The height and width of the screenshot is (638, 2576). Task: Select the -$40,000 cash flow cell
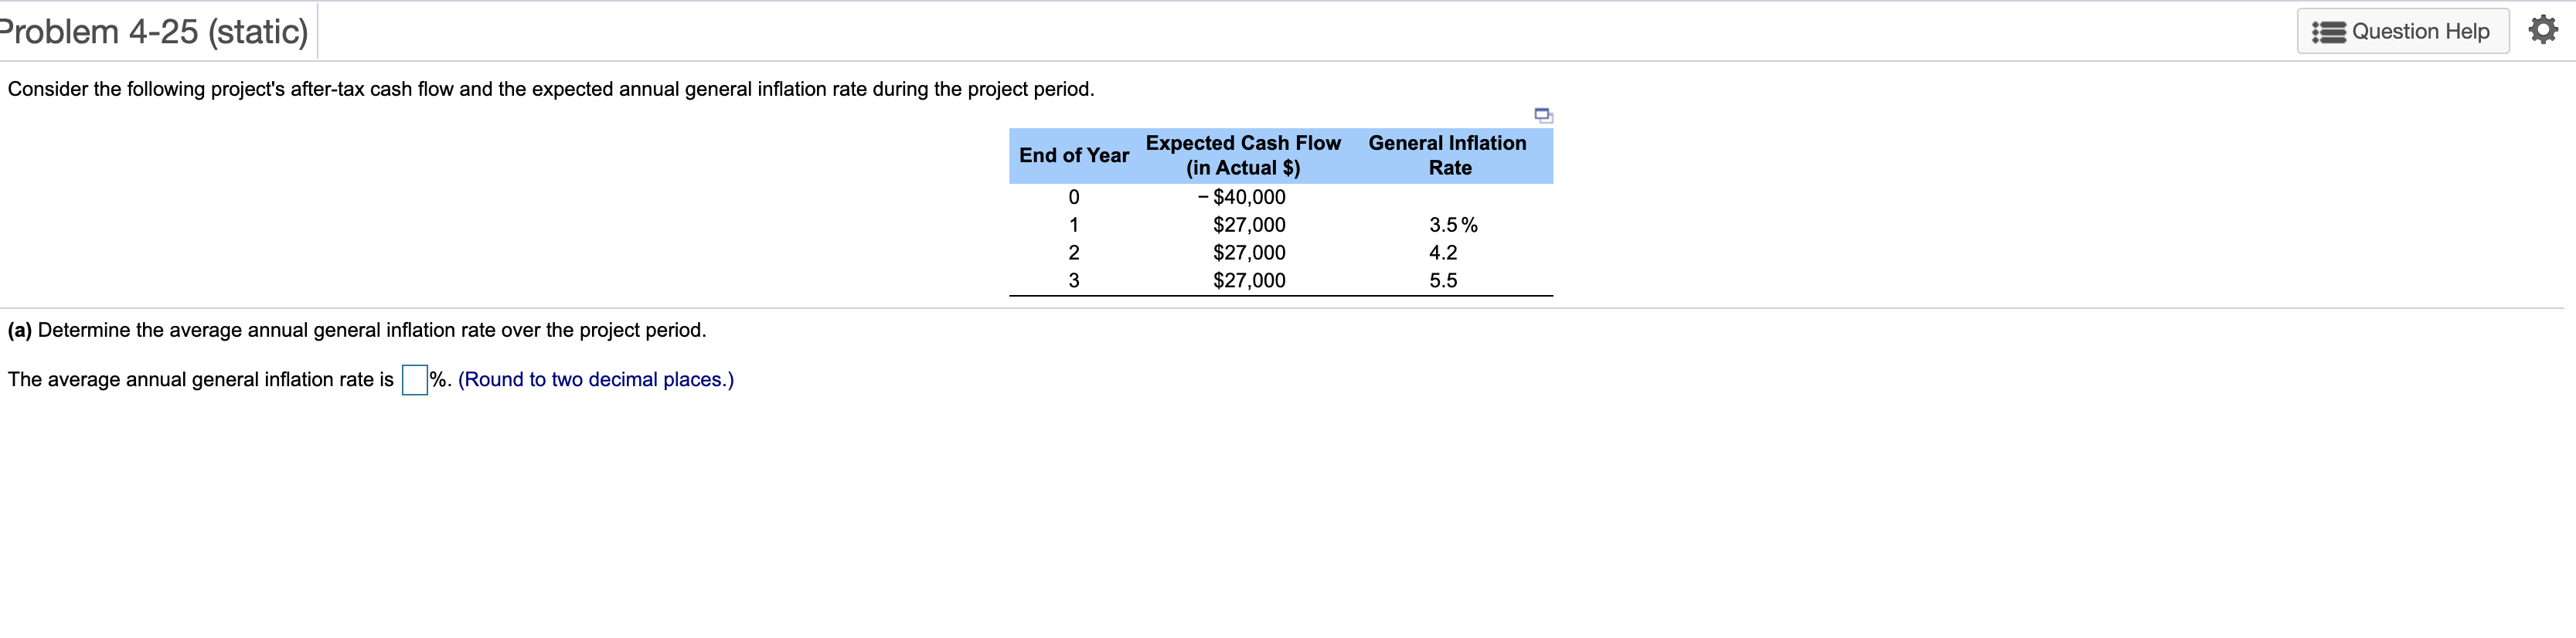pos(1241,197)
